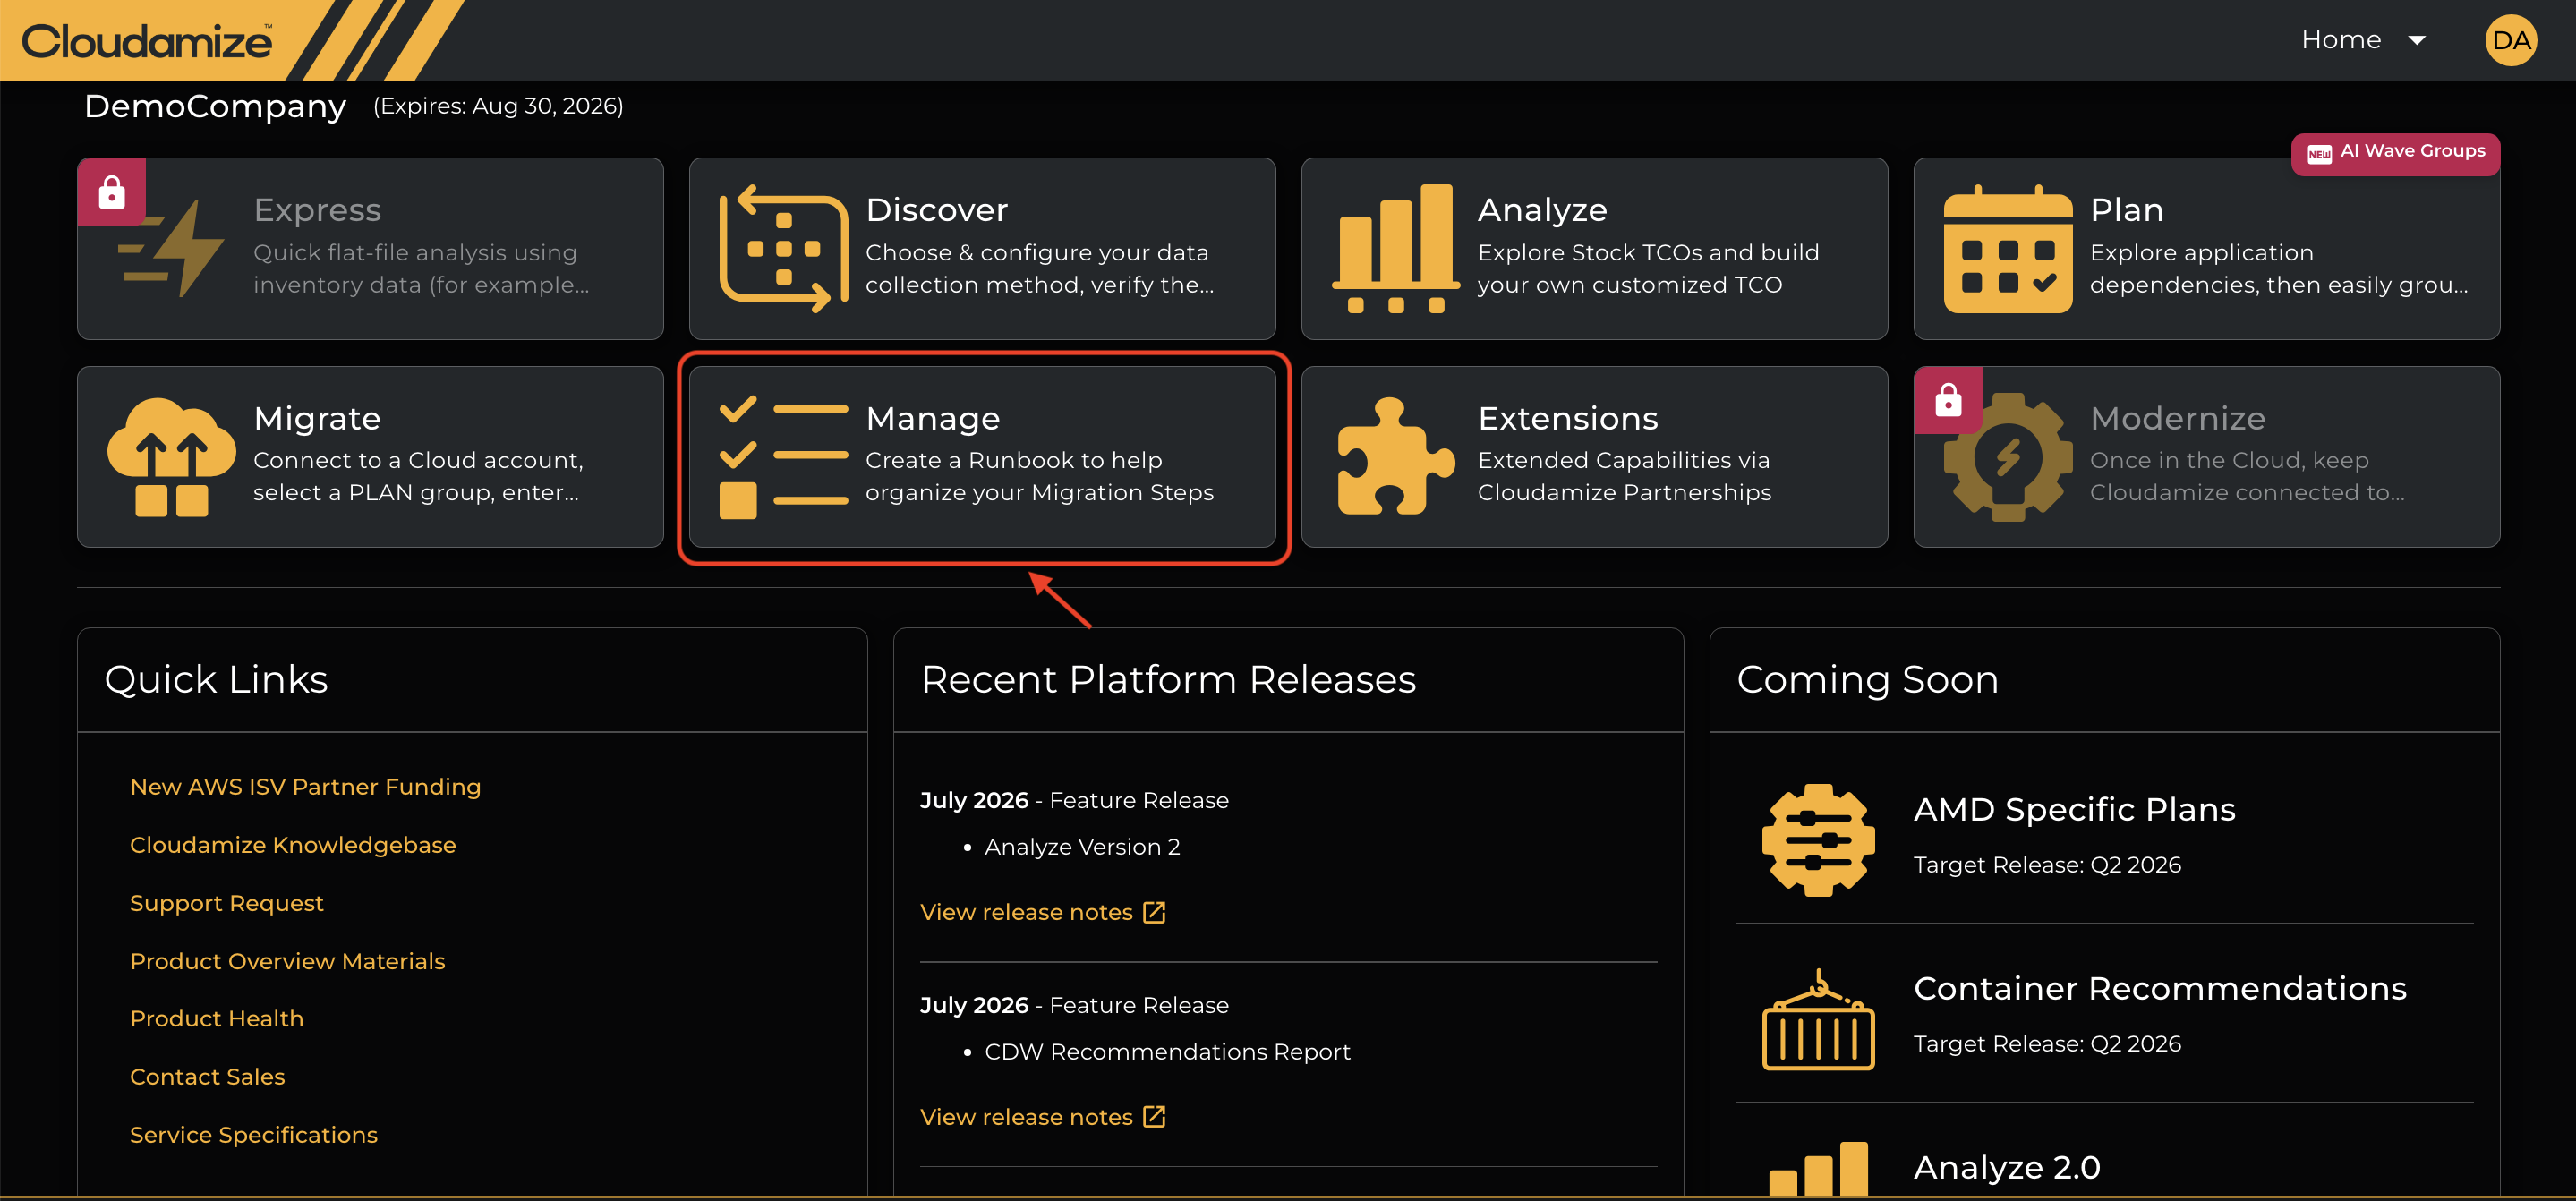Click the Modernize card description text
The width and height of the screenshot is (2576, 1201).
2247,477
